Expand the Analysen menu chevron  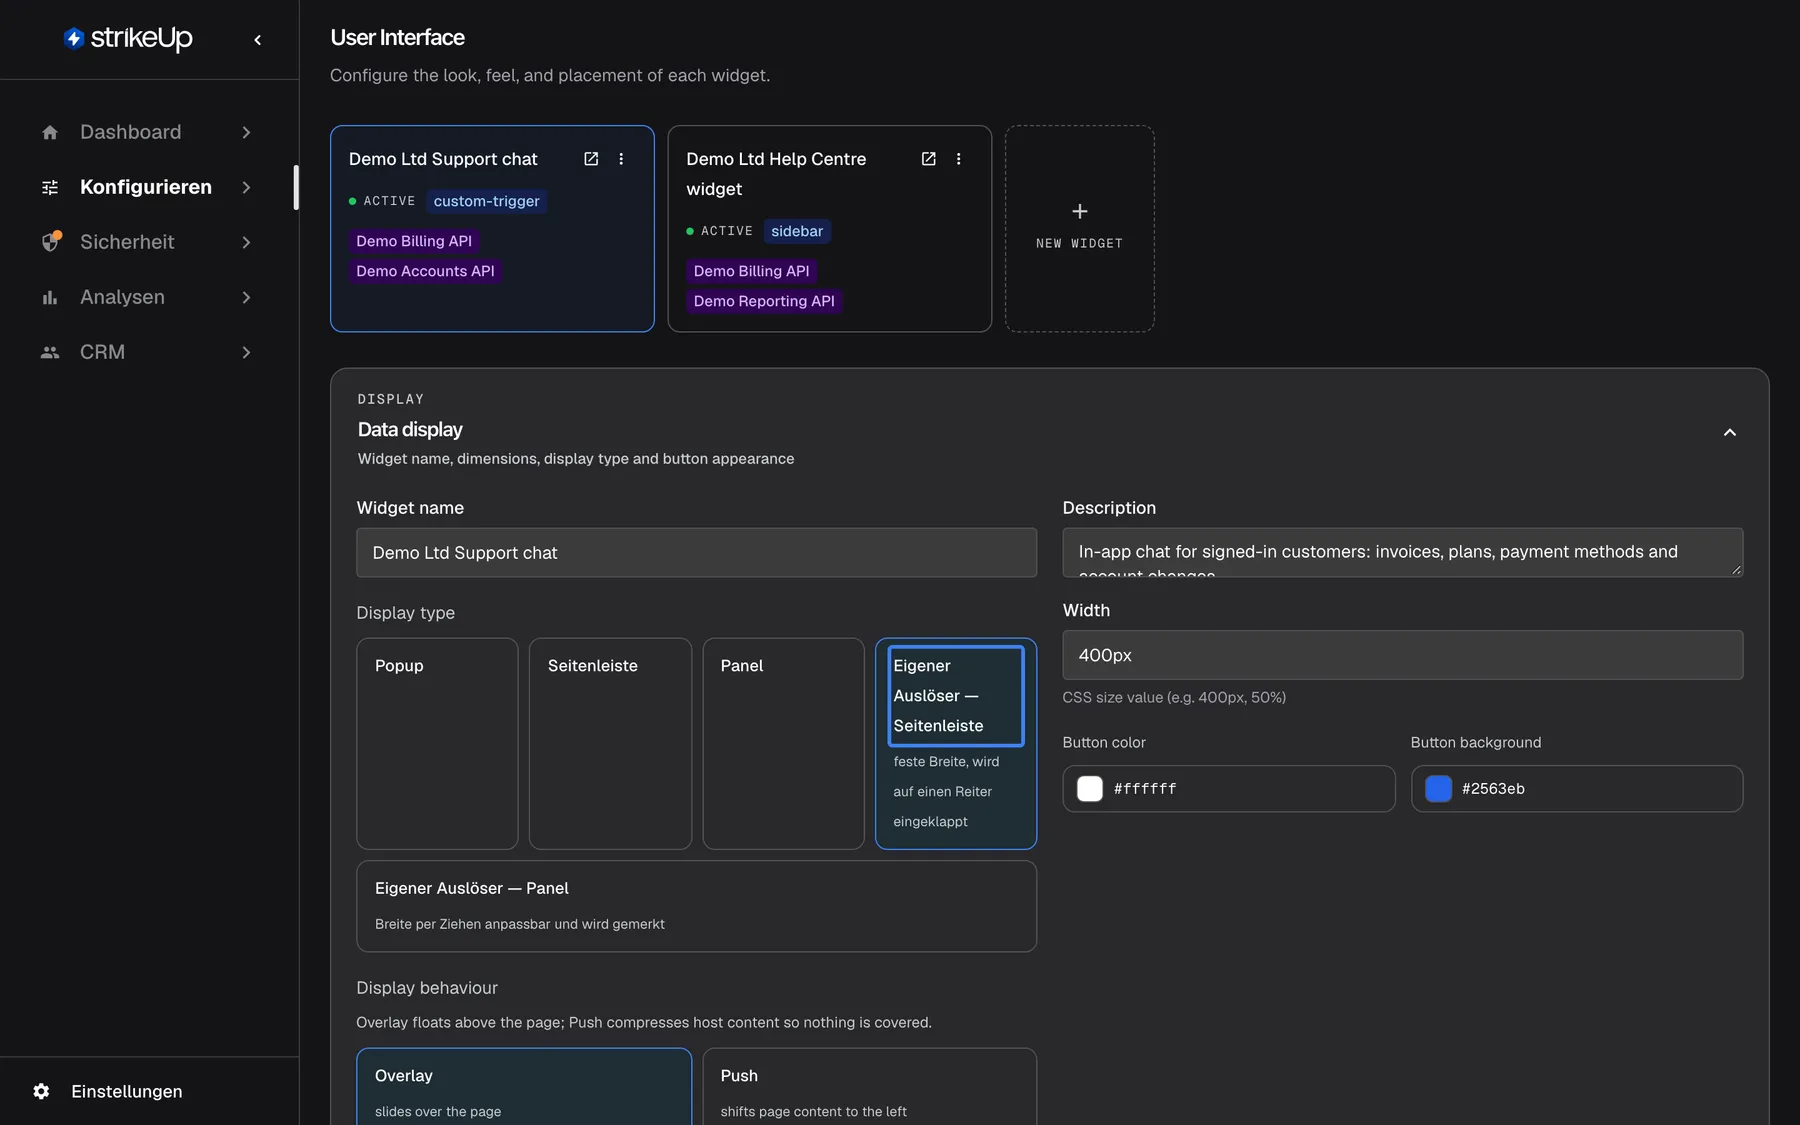point(246,297)
